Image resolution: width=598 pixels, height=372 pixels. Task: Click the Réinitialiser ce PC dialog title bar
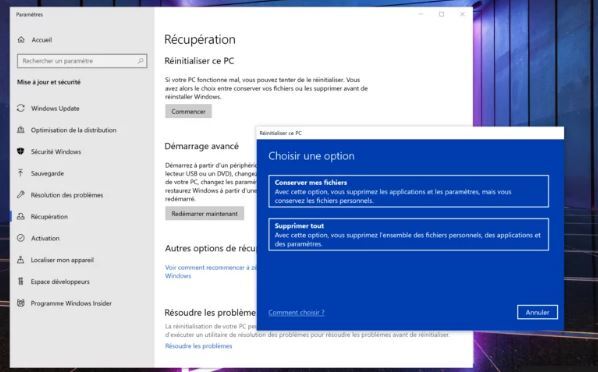410,133
